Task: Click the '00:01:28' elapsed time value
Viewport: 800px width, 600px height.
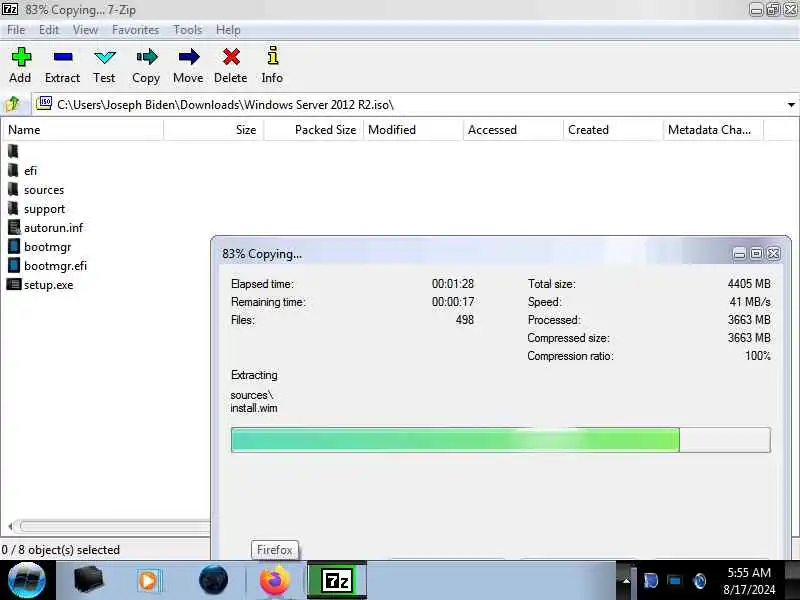Action: pyautogui.click(x=453, y=284)
